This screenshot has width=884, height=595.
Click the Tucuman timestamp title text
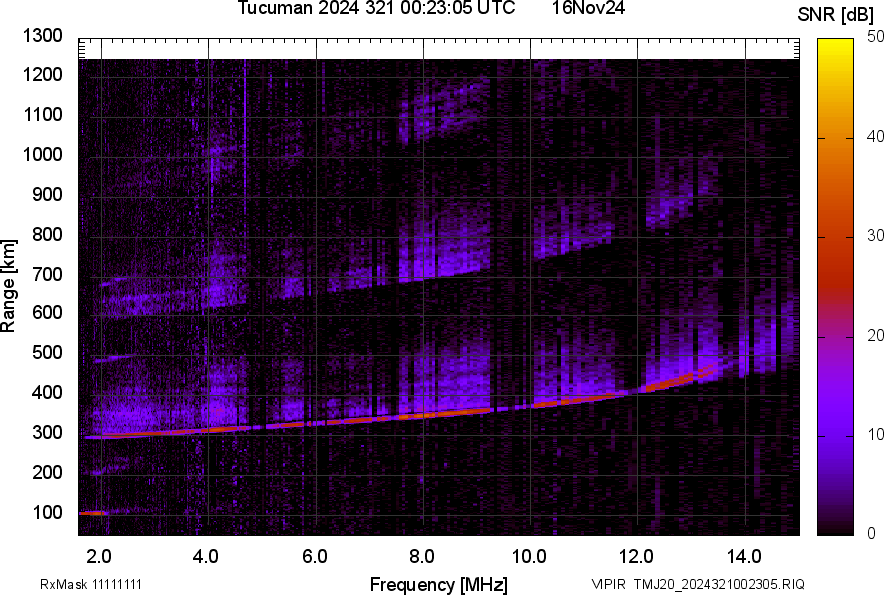pos(376,9)
